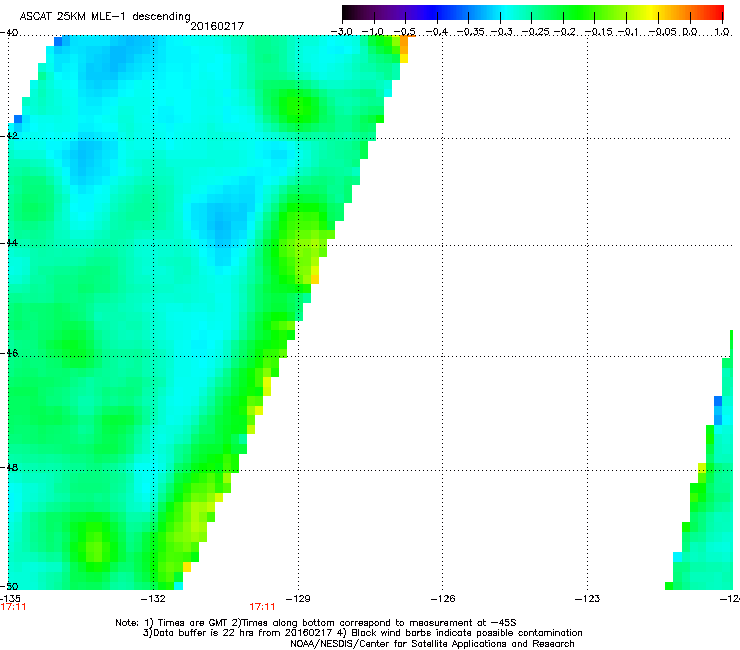Click the -3.0 color scale label
Image resolution: width=740 pixels, height=650 pixels.
tap(342, 32)
